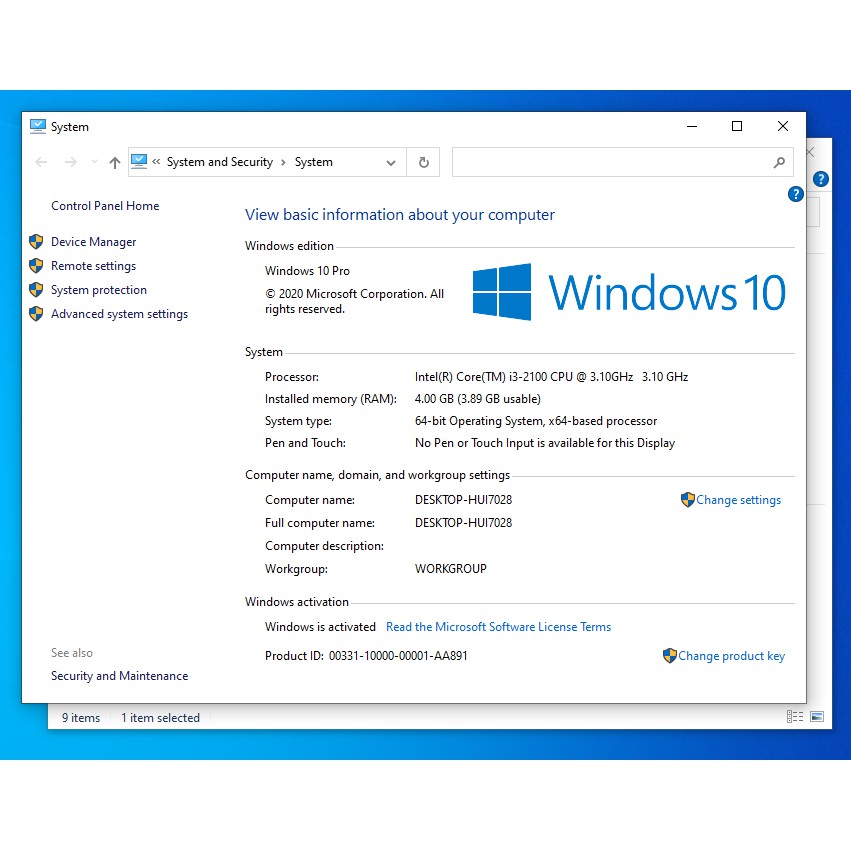Open Help via blue question mark

[x=796, y=194]
